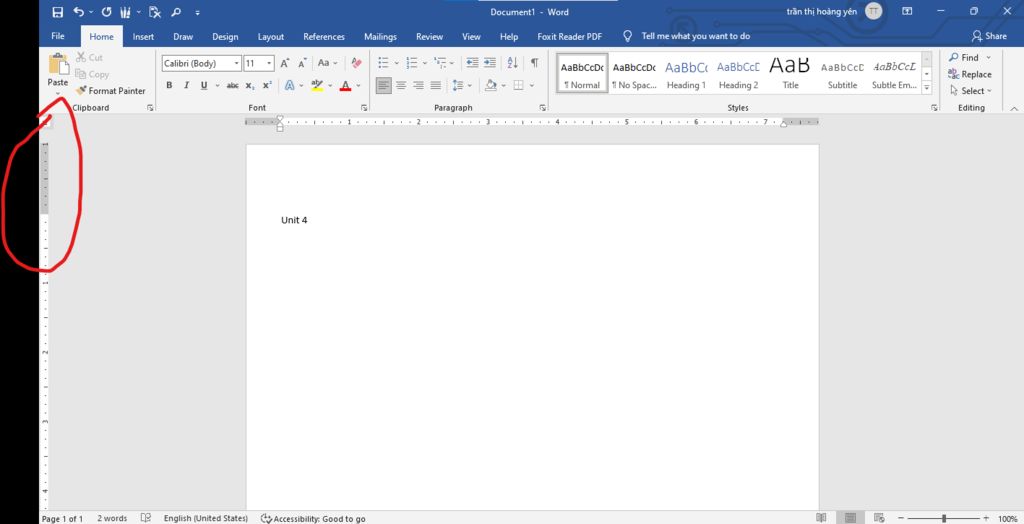Open account avatar for trần thị hoàng yến
The image size is (1024, 524).
[x=874, y=11]
